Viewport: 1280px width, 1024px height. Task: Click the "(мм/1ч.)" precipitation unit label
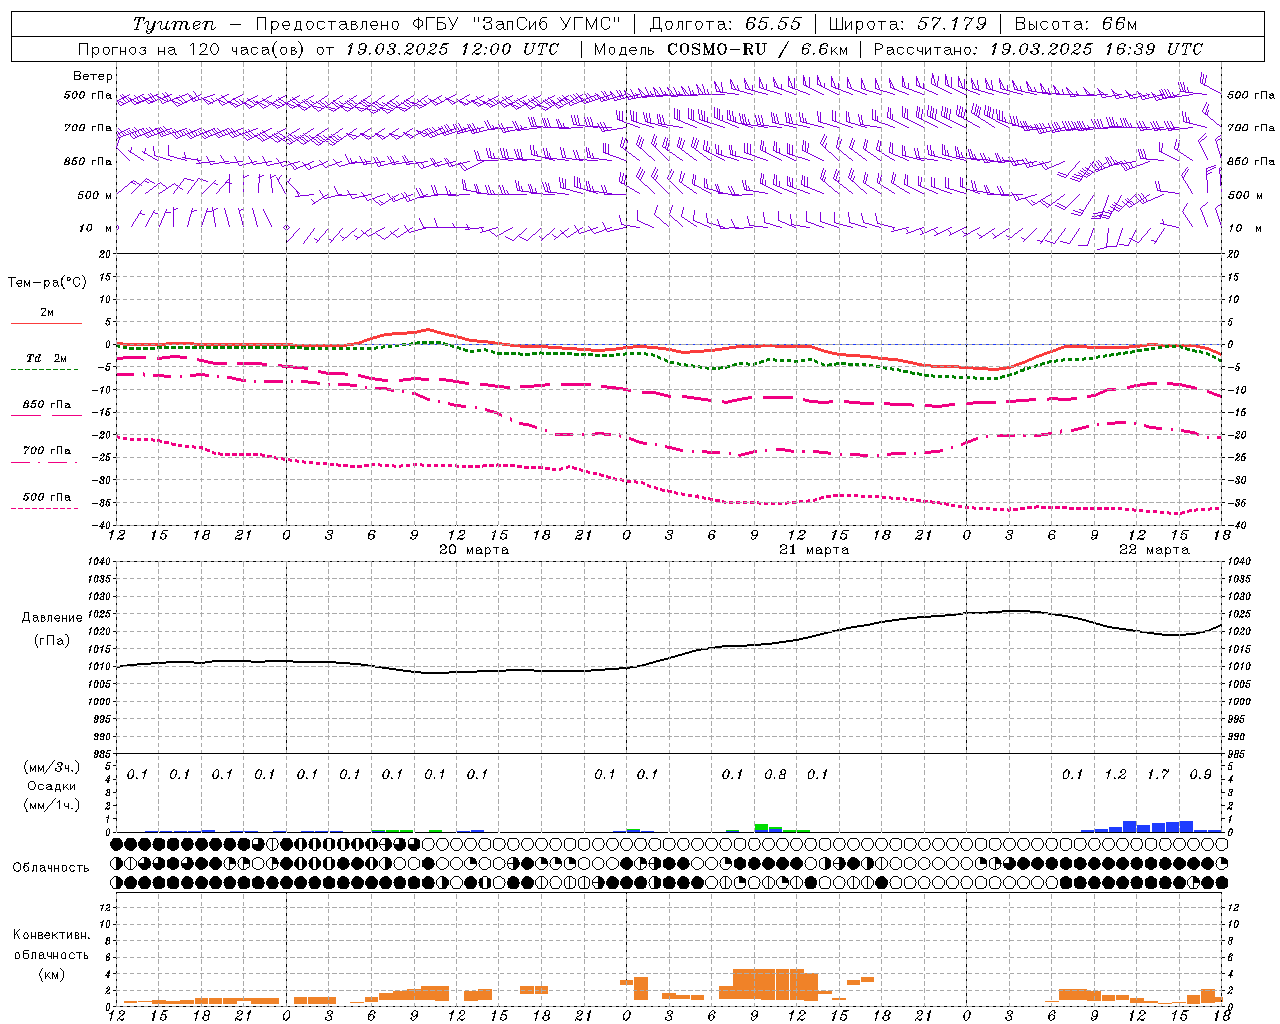(52, 804)
